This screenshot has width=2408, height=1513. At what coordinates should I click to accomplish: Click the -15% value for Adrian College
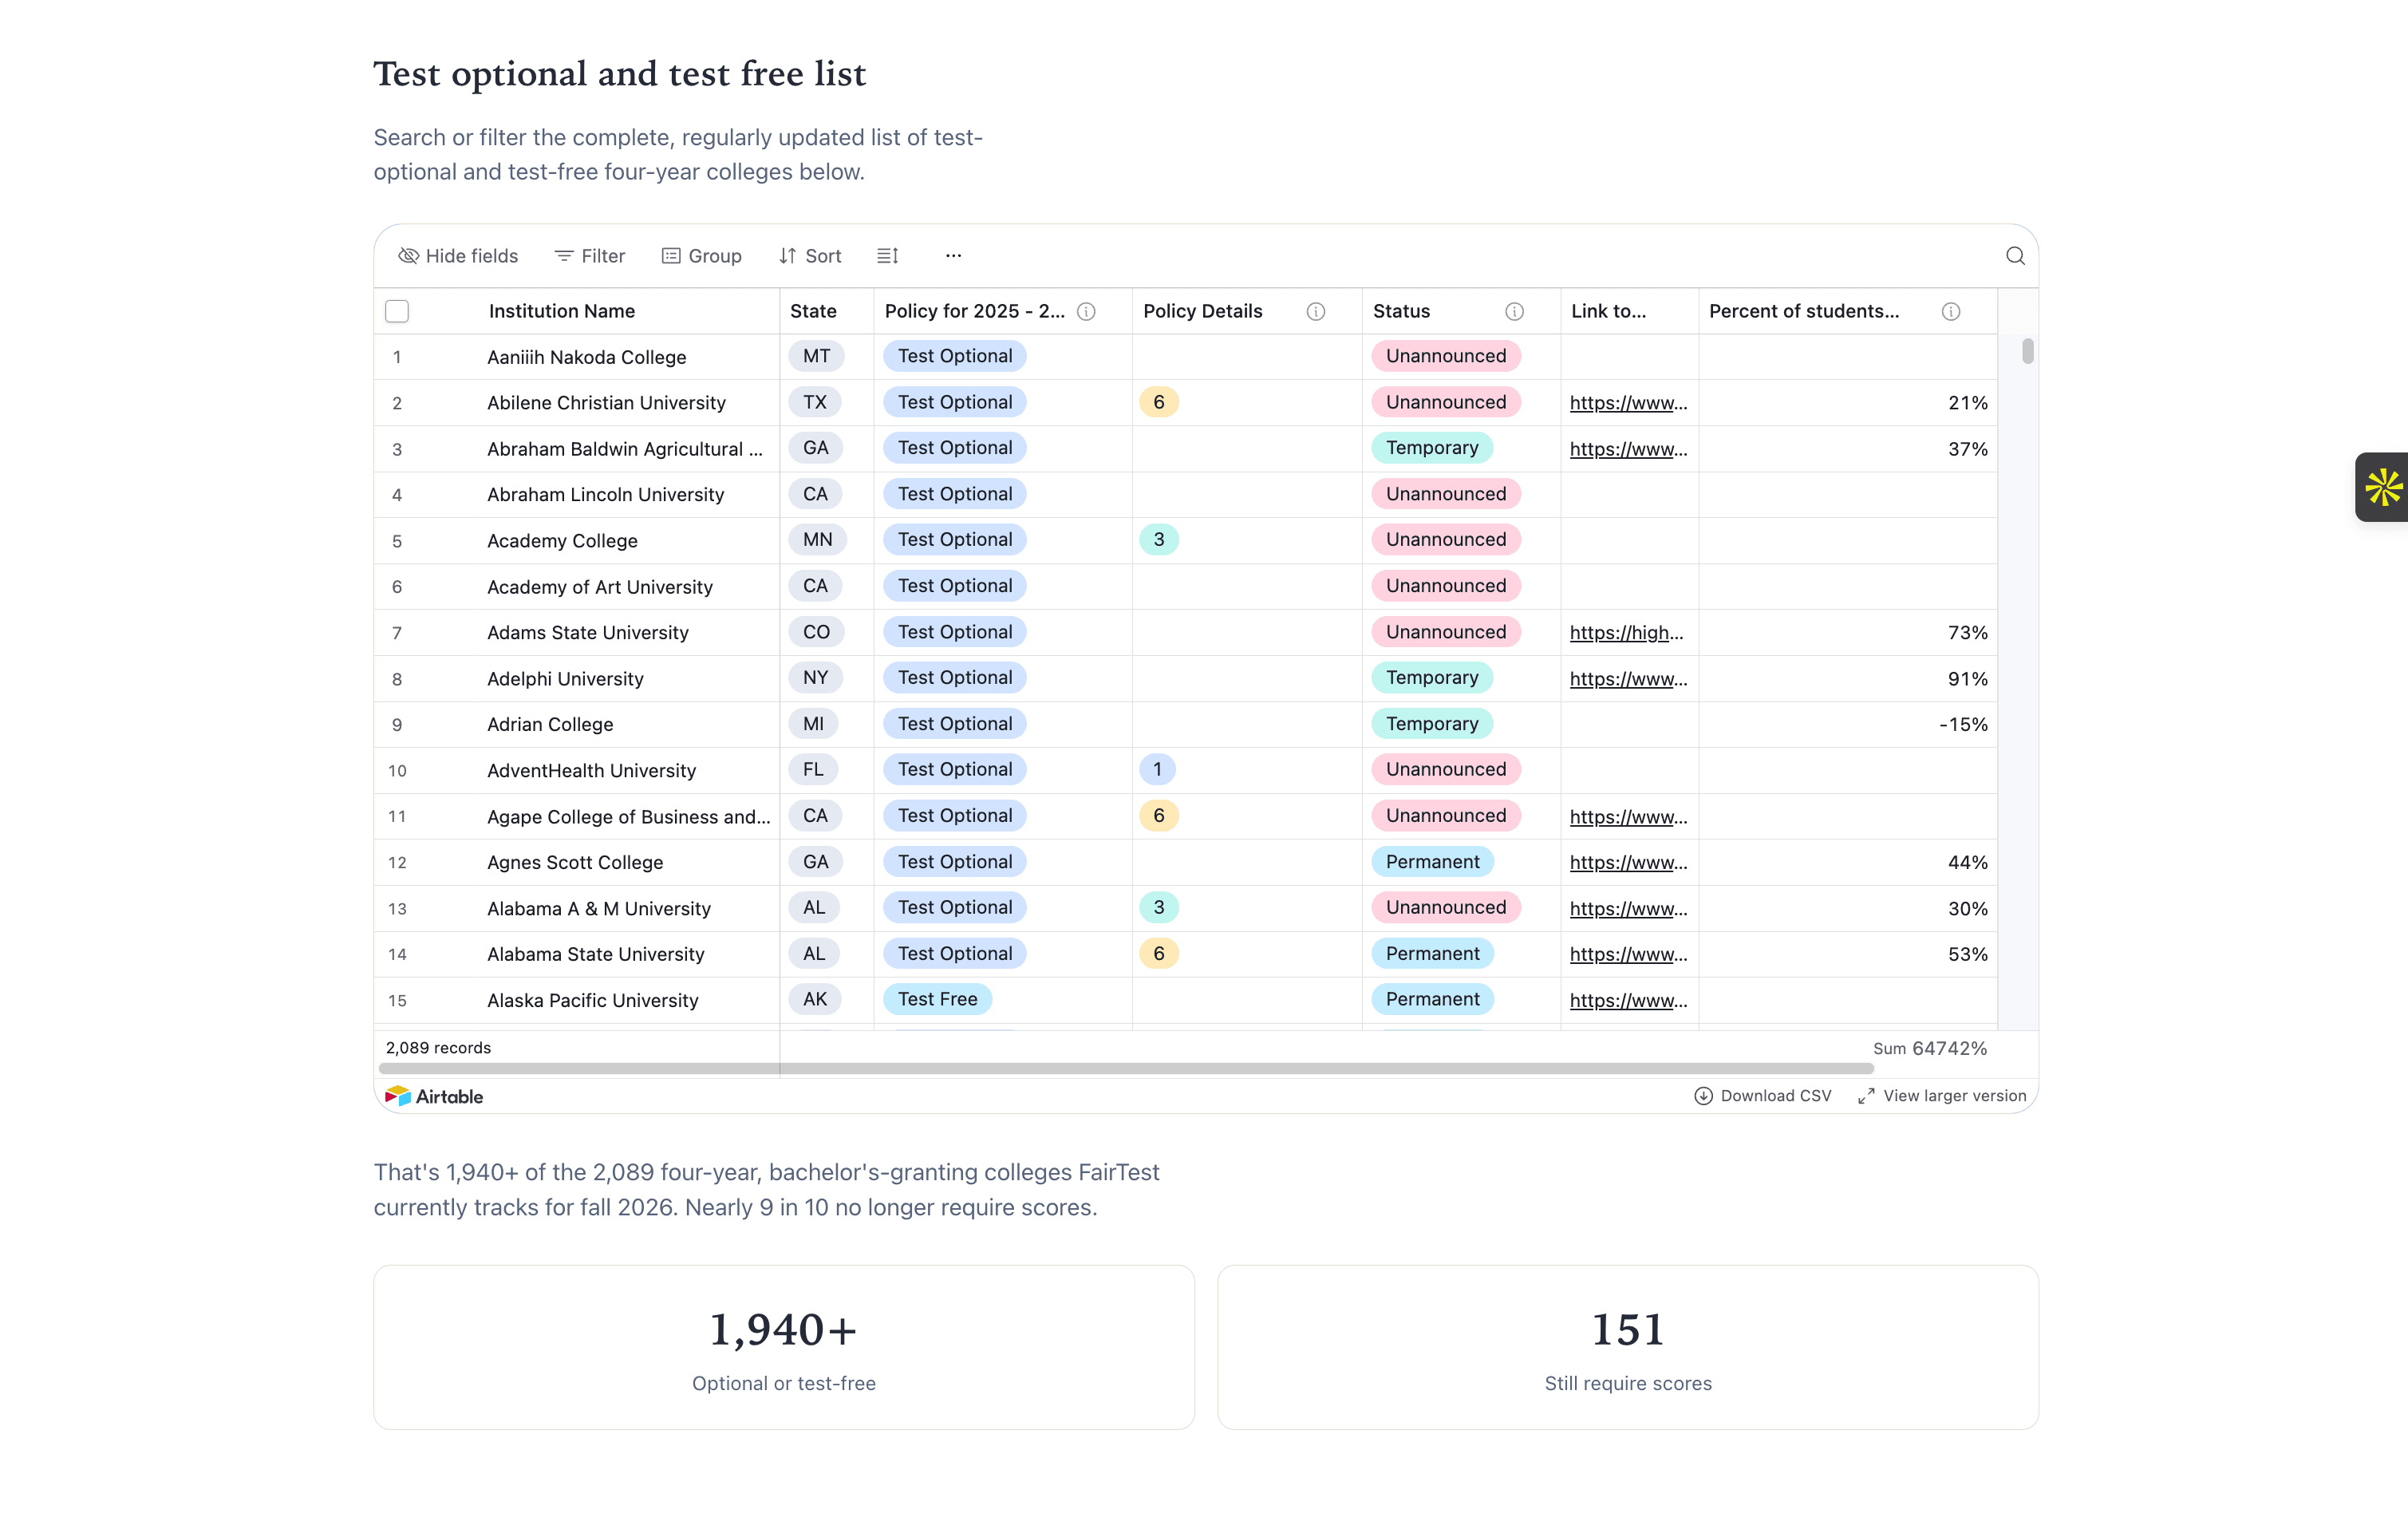pyautogui.click(x=1962, y=725)
